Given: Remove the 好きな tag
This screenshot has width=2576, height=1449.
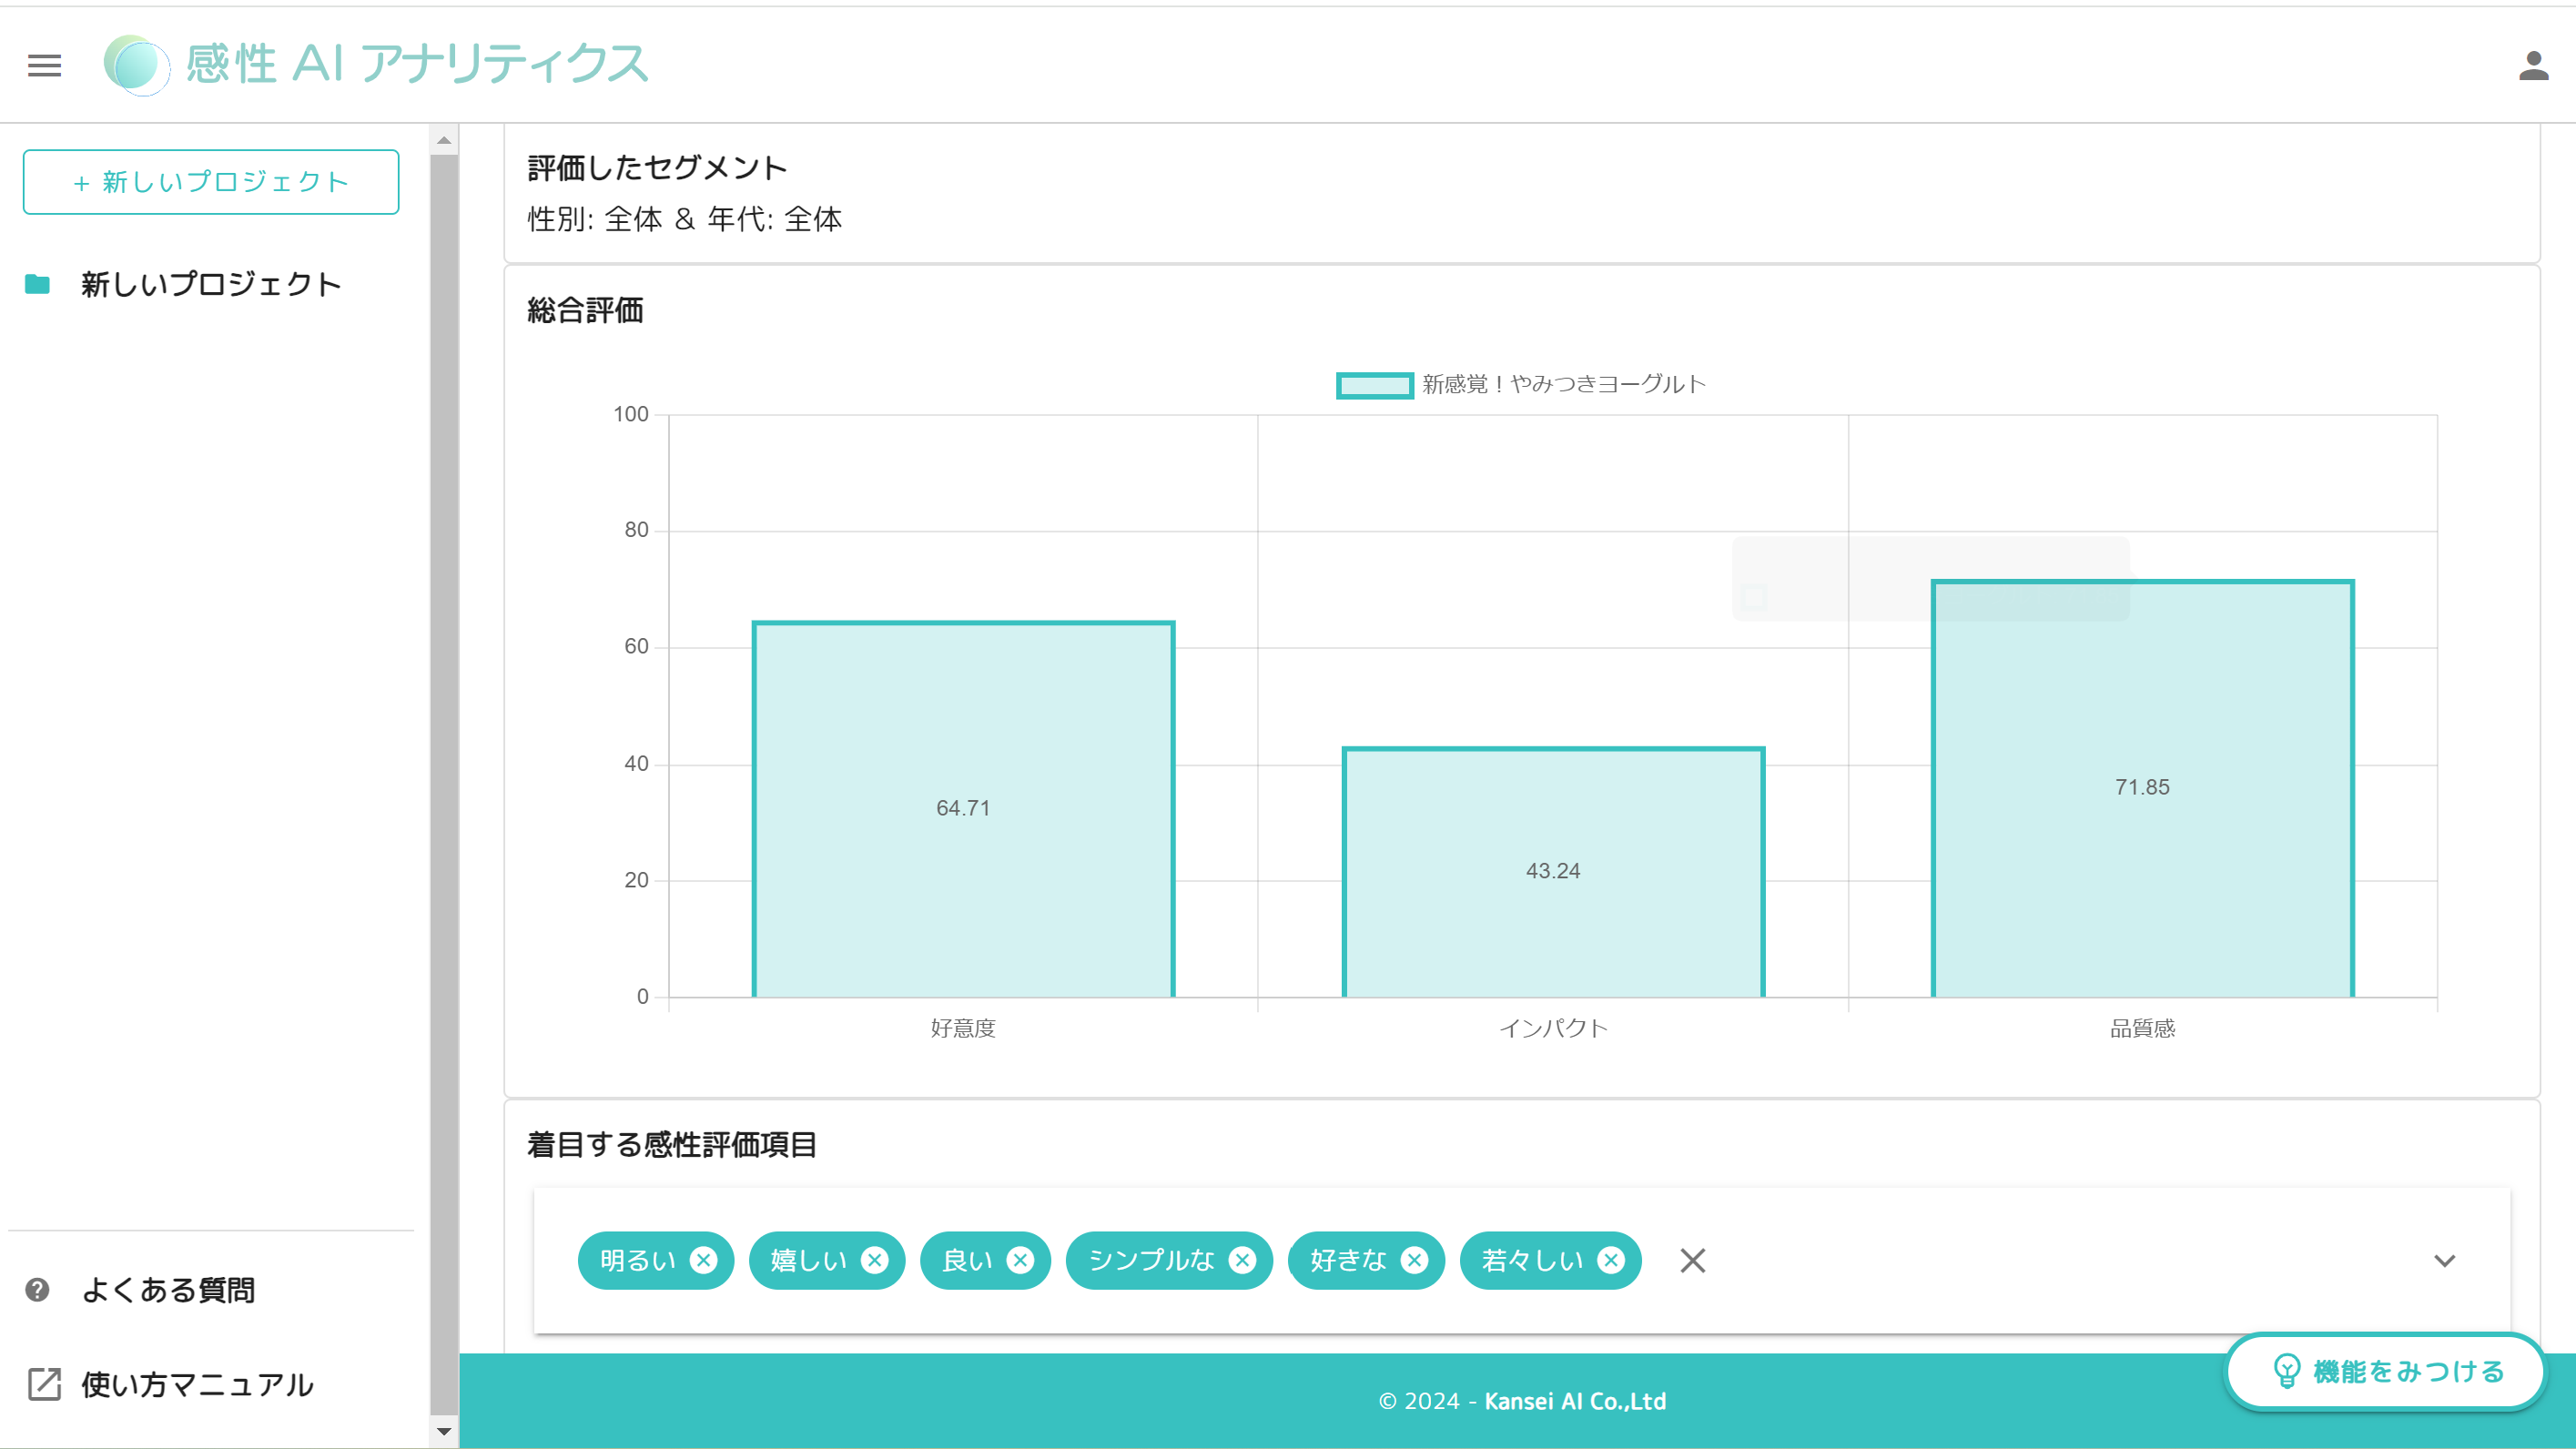Looking at the screenshot, I should pos(1414,1261).
